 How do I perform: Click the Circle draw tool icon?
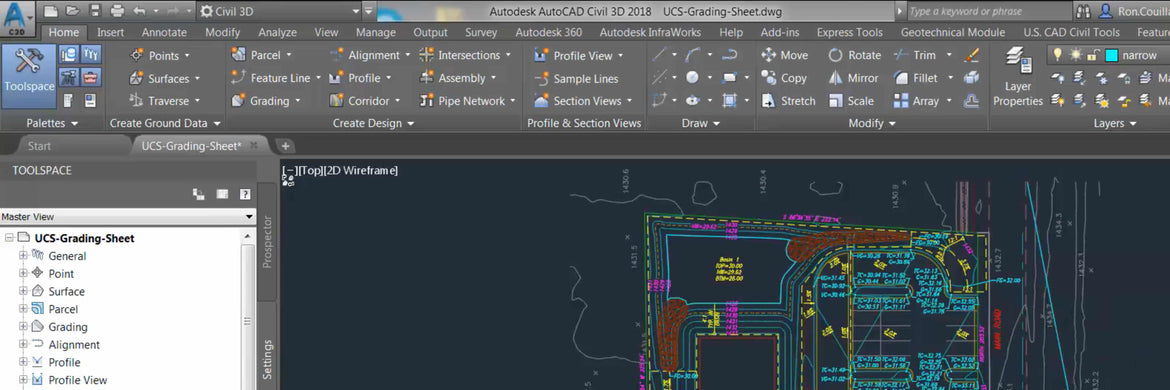click(692, 78)
